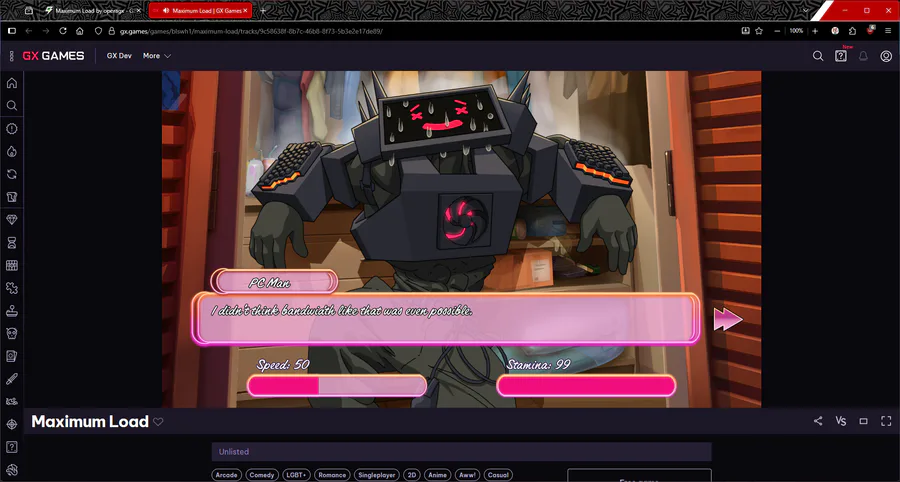
Task: Toggle the browser sidebar panel button
Action: (11, 31)
